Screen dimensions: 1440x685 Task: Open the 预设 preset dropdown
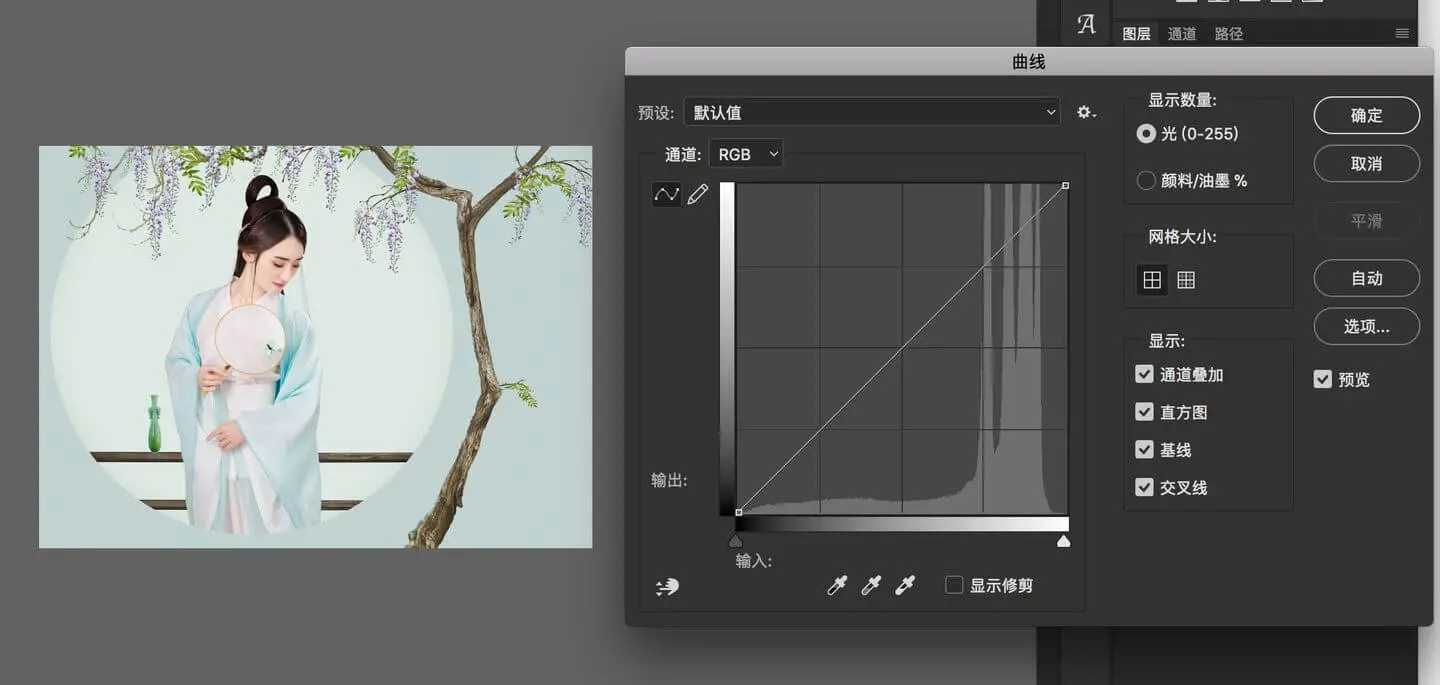872,113
